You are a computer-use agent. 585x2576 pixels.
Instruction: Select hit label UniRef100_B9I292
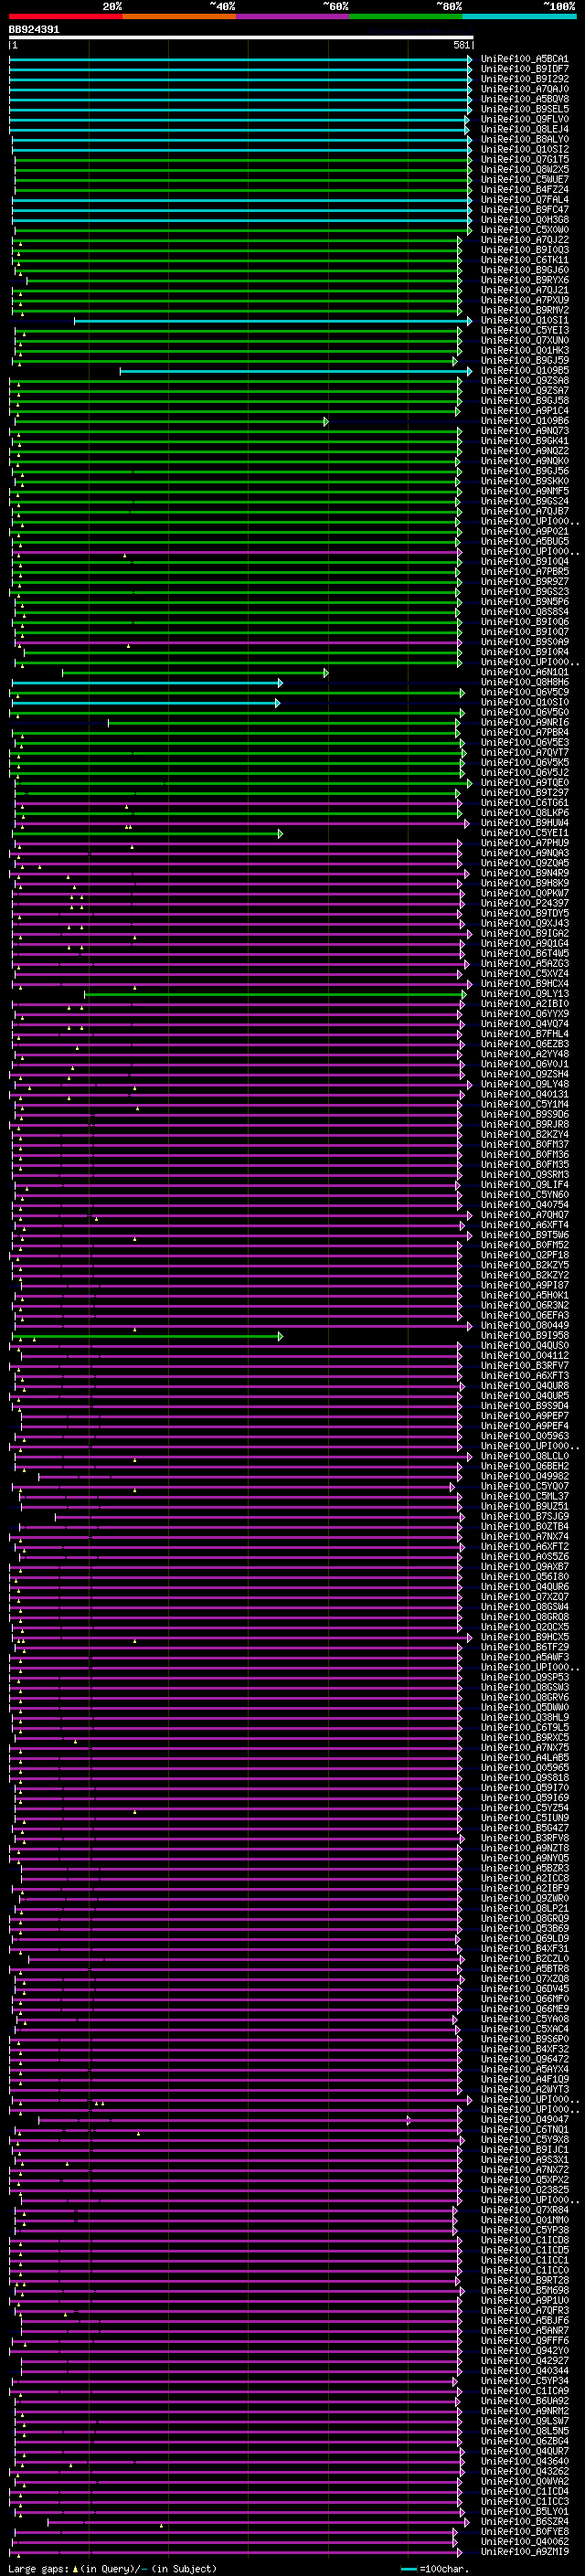click(x=525, y=79)
